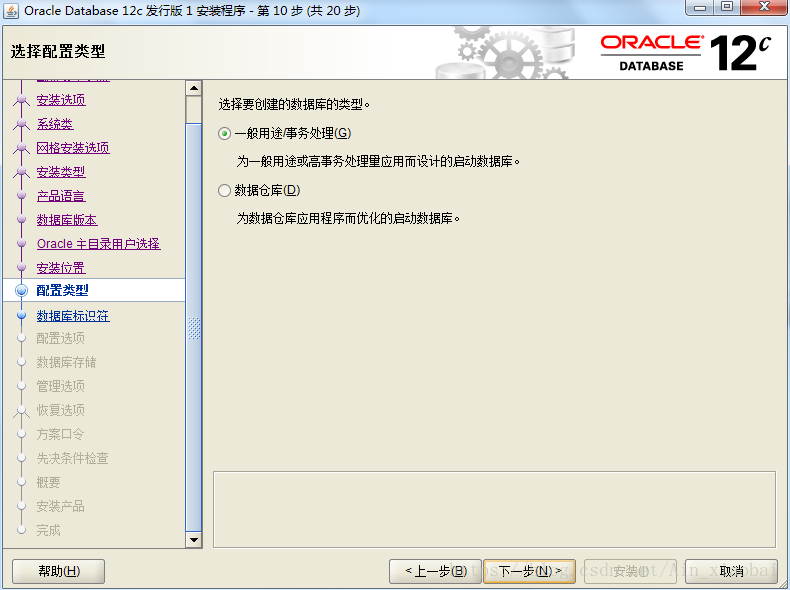Click the 数据库版本 step marker icon
Screen dimensions: 790x590
21,219
